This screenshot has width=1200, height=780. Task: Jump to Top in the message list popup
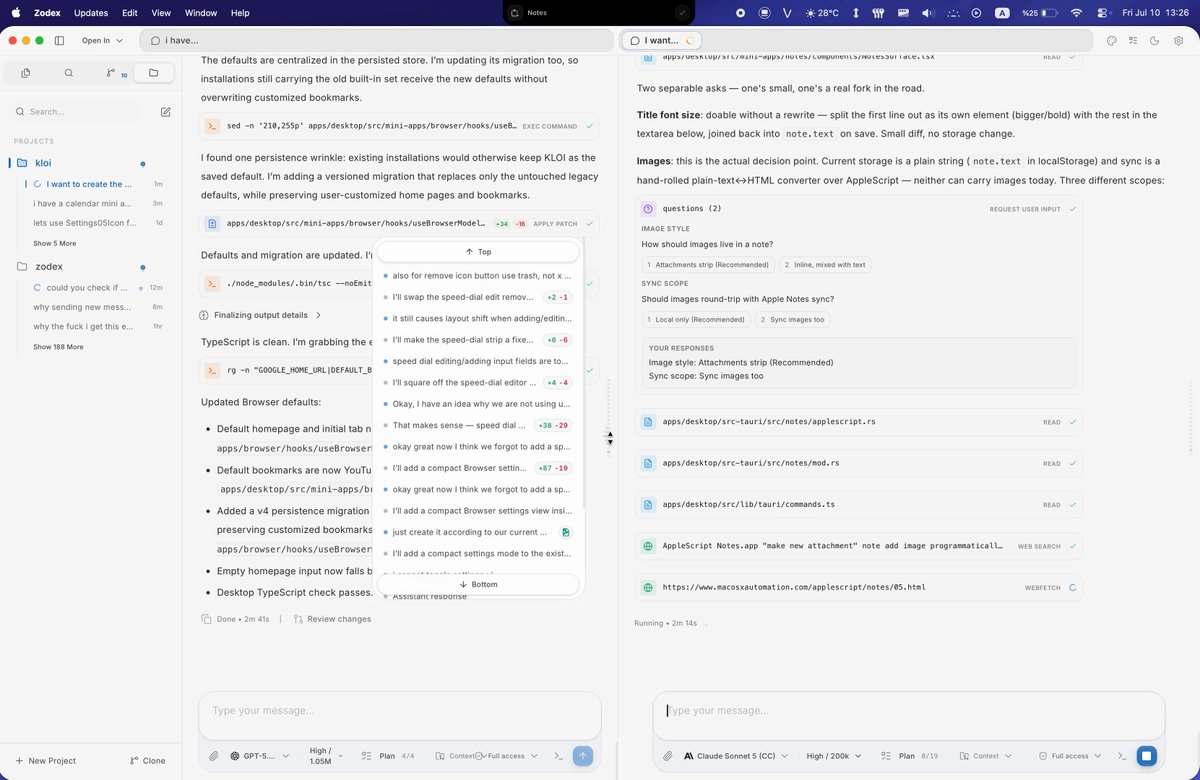[478, 252]
